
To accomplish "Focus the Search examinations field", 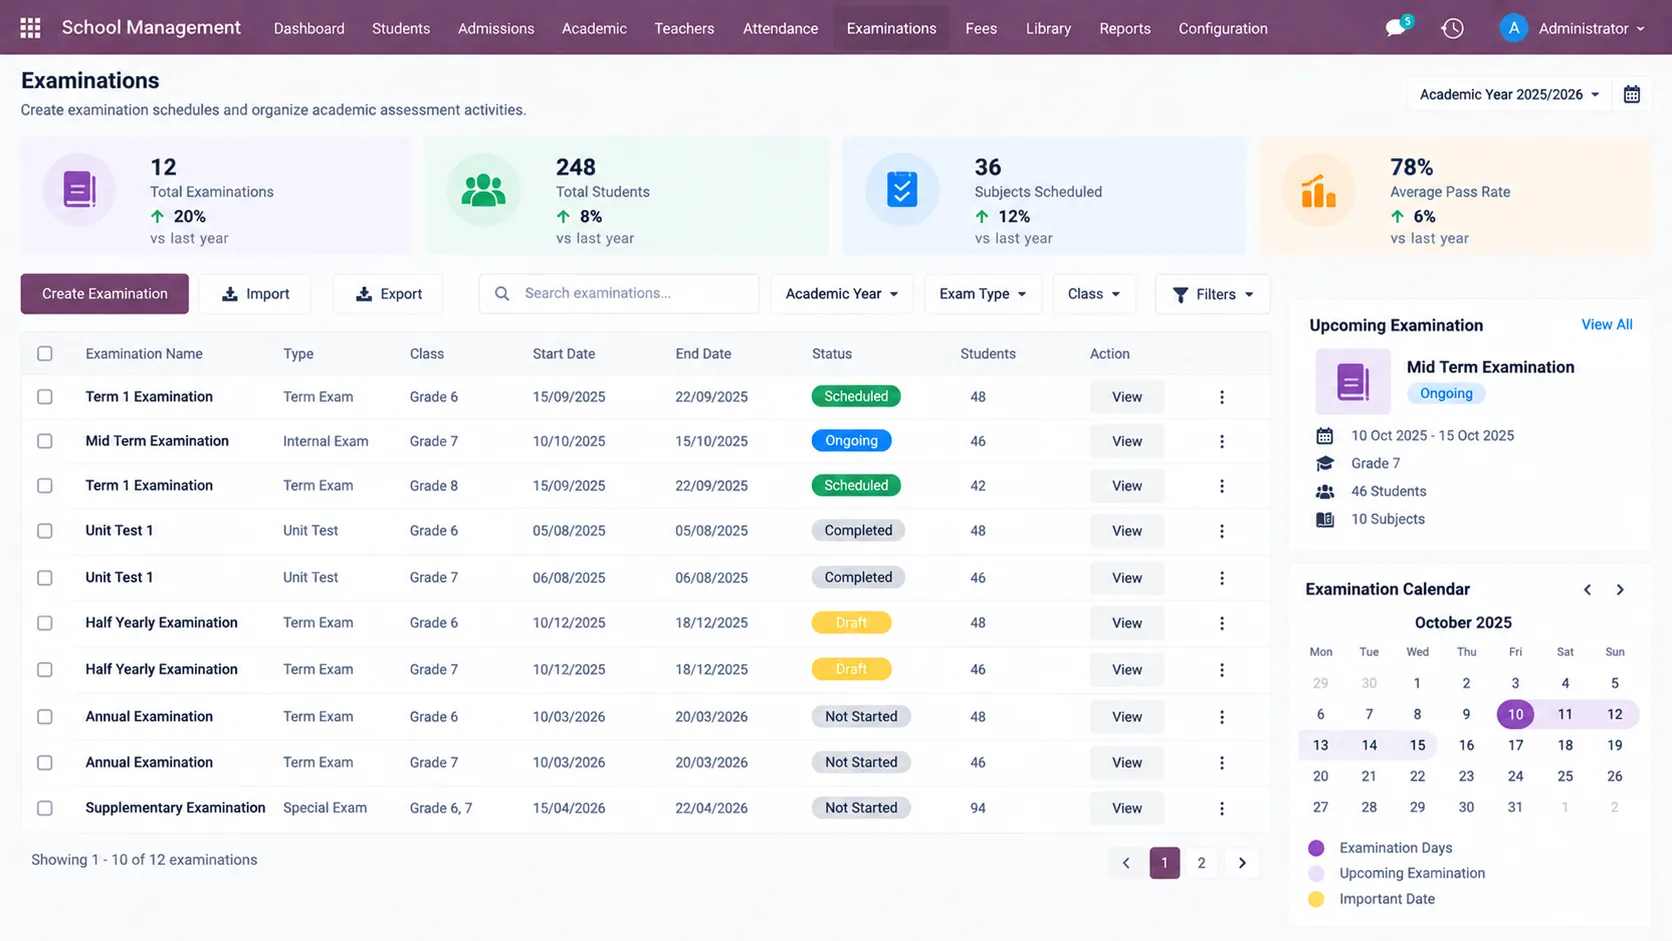I will pos(619,294).
